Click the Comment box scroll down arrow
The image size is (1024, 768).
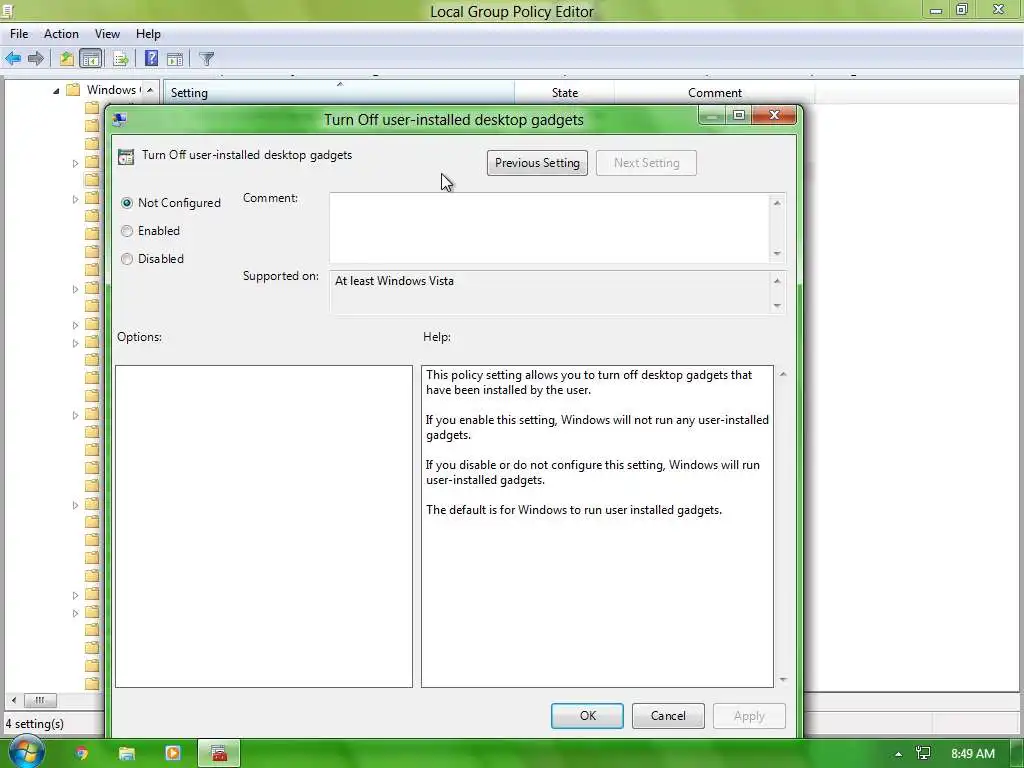click(x=777, y=253)
